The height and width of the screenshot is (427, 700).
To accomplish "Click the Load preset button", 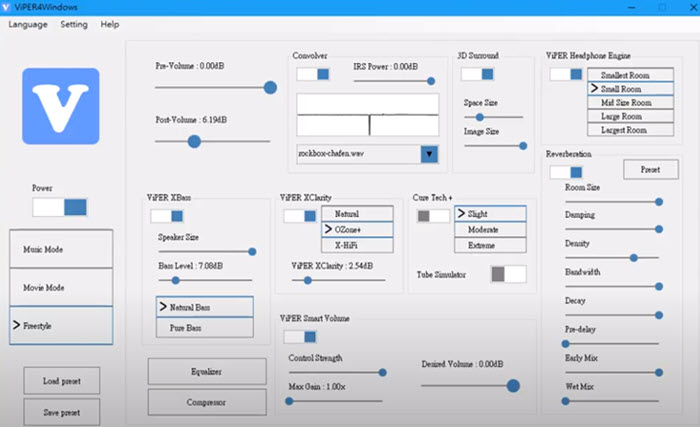I will 62,381.
